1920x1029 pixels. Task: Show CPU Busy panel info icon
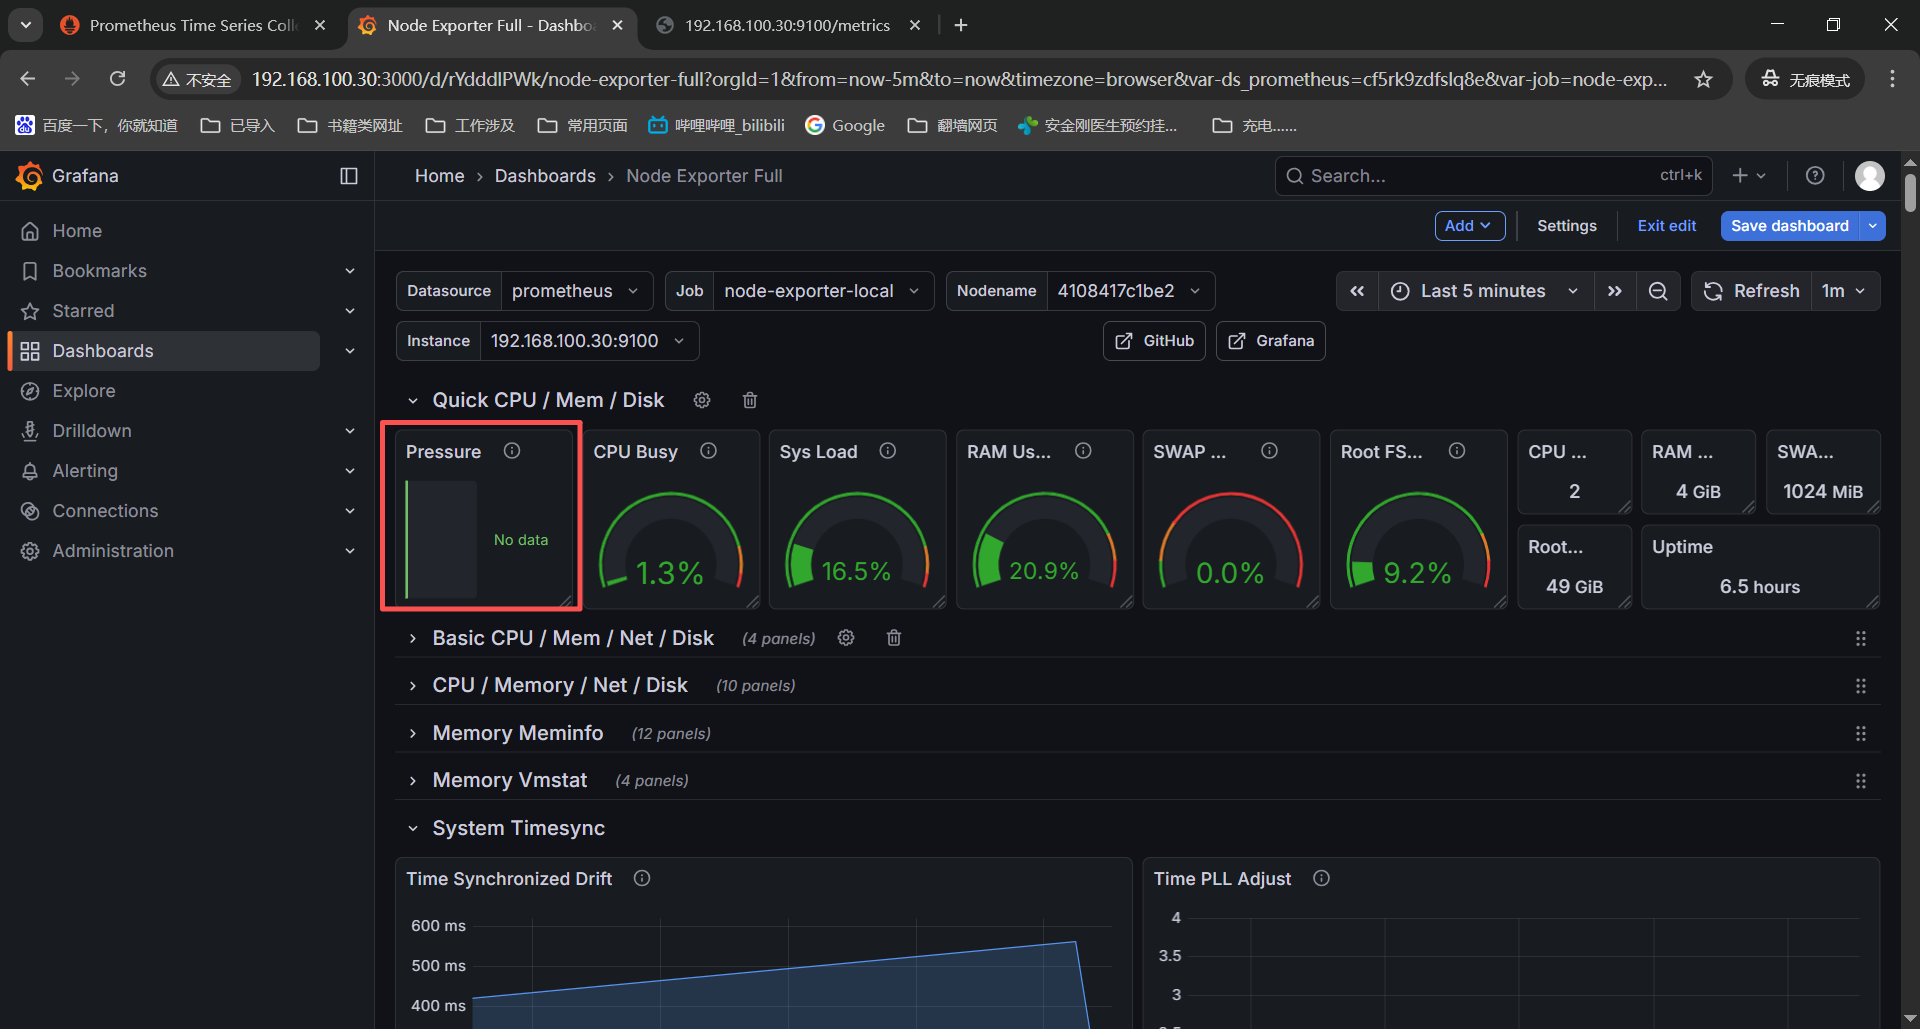pos(708,451)
